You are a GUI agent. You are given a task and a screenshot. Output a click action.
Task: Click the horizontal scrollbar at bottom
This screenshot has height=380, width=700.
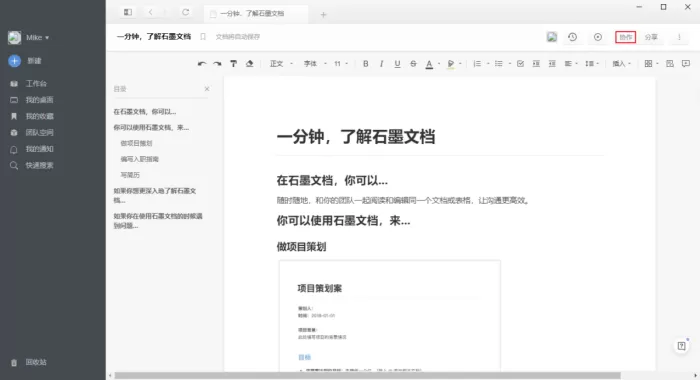(367, 376)
